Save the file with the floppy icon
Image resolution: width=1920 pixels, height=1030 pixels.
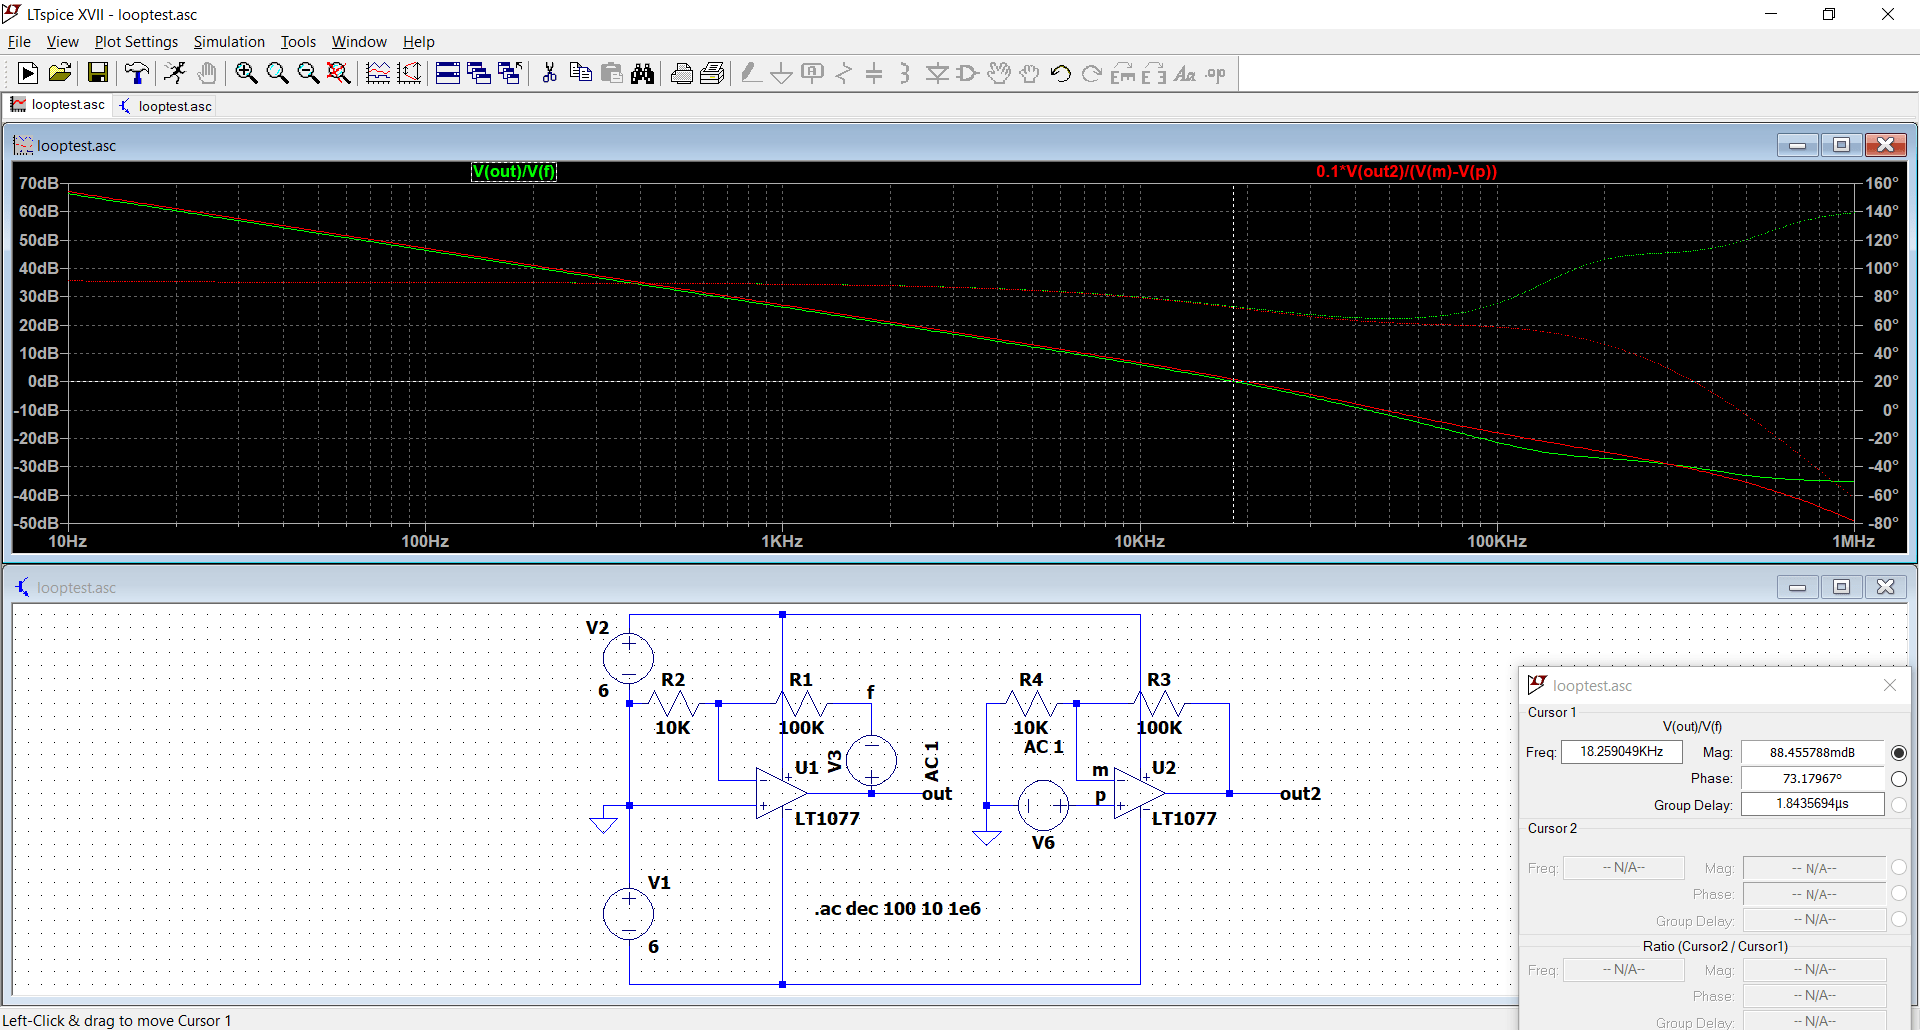click(x=97, y=73)
